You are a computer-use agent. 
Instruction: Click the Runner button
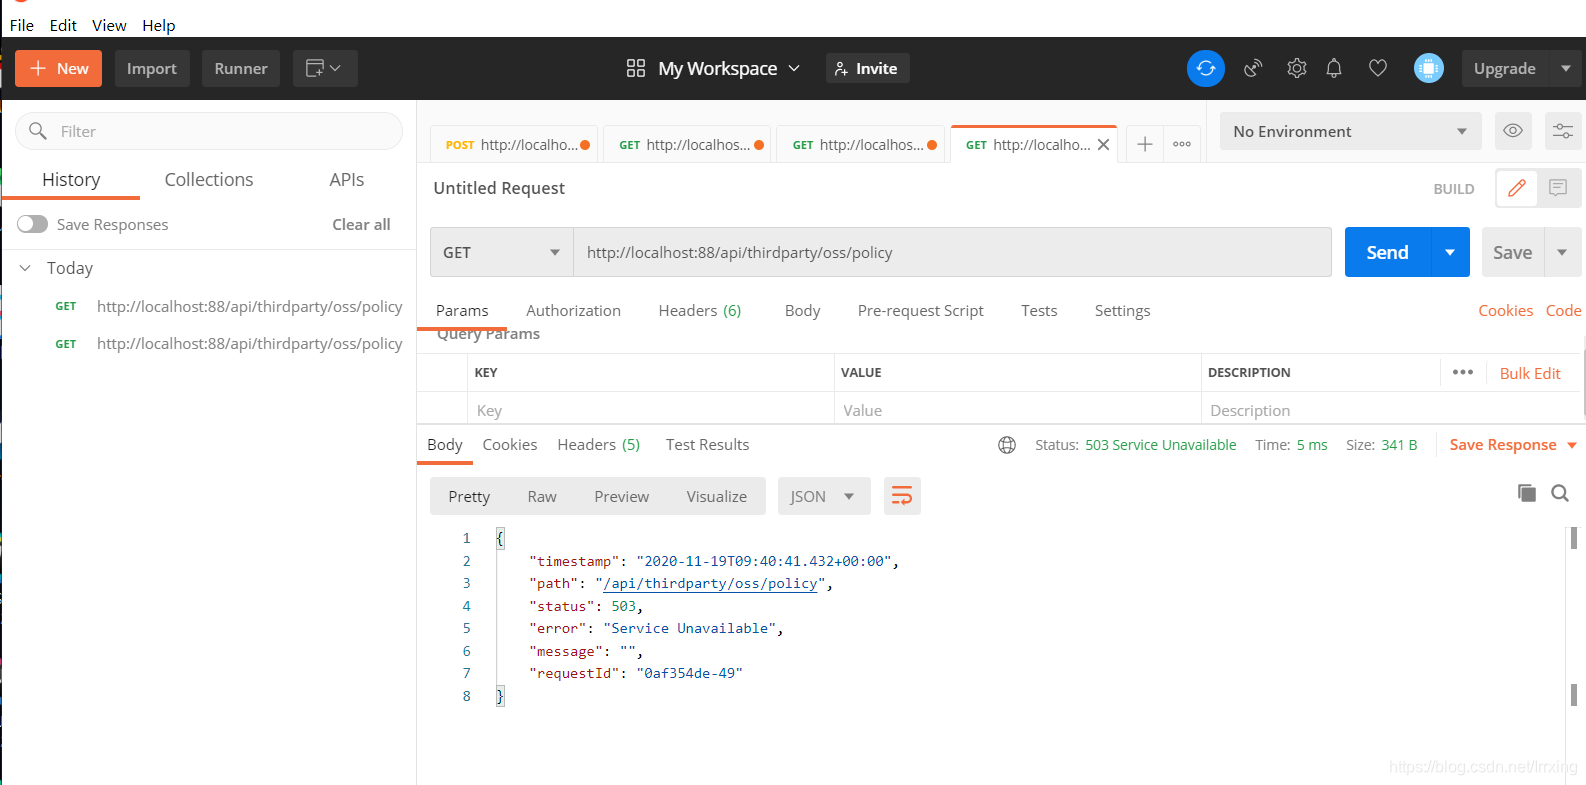241,68
